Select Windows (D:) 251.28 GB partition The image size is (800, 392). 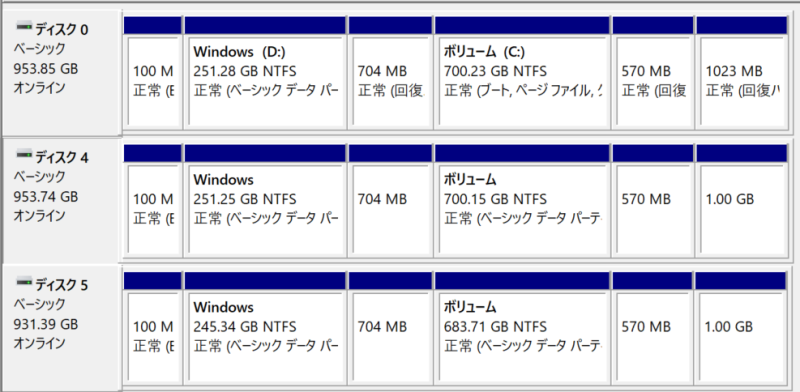click(265, 73)
